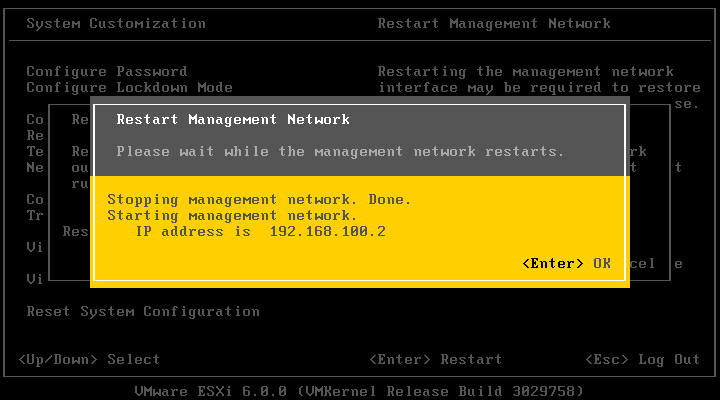The image size is (720, 400).
Task: Click the <Up/Down> Select hint
Action: click(x=89, y=360)
